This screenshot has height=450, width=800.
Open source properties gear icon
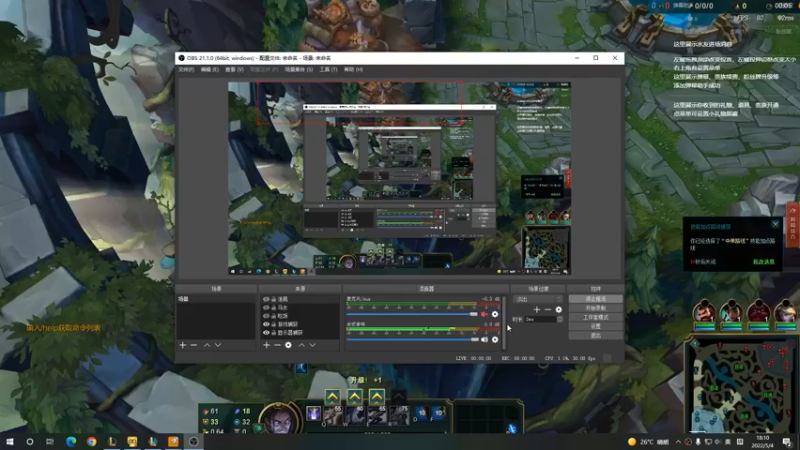click(x=288, y=345)
